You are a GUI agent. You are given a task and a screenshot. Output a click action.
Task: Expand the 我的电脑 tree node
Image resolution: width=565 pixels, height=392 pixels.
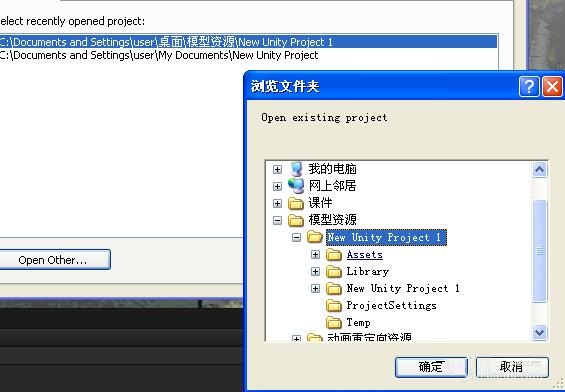click(x=277, y=169)
